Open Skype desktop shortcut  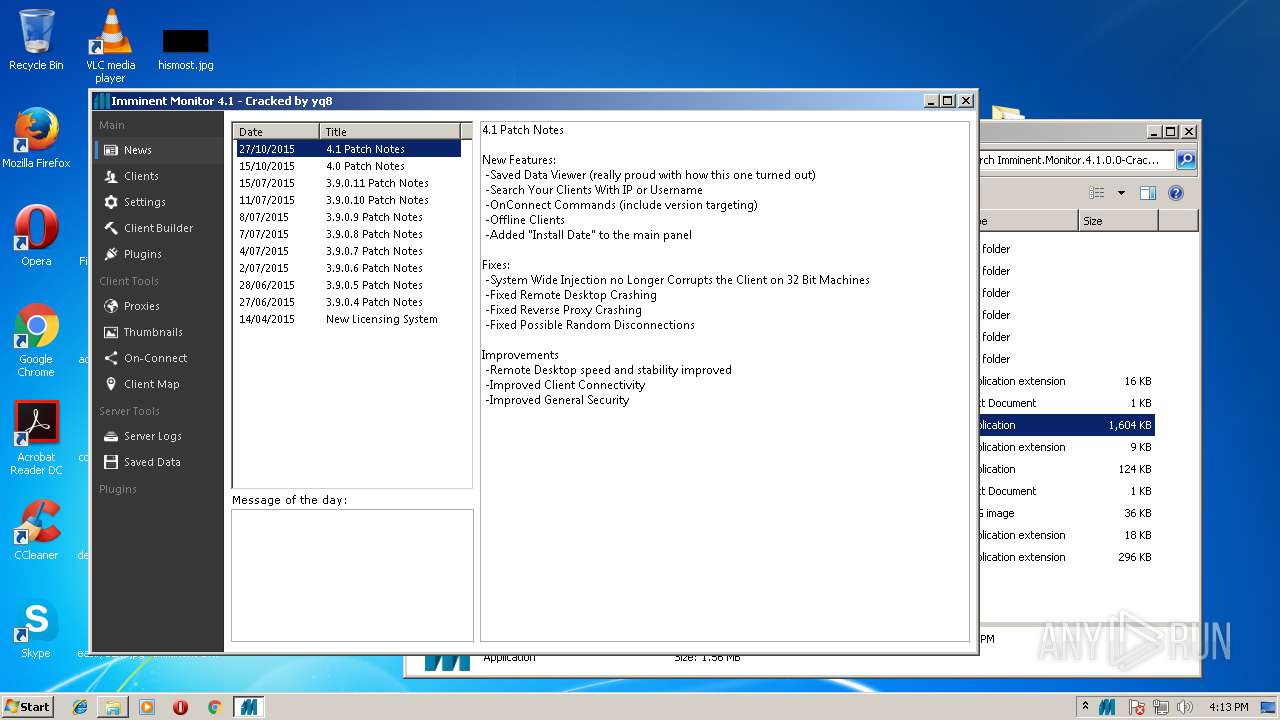click(36, 628)
